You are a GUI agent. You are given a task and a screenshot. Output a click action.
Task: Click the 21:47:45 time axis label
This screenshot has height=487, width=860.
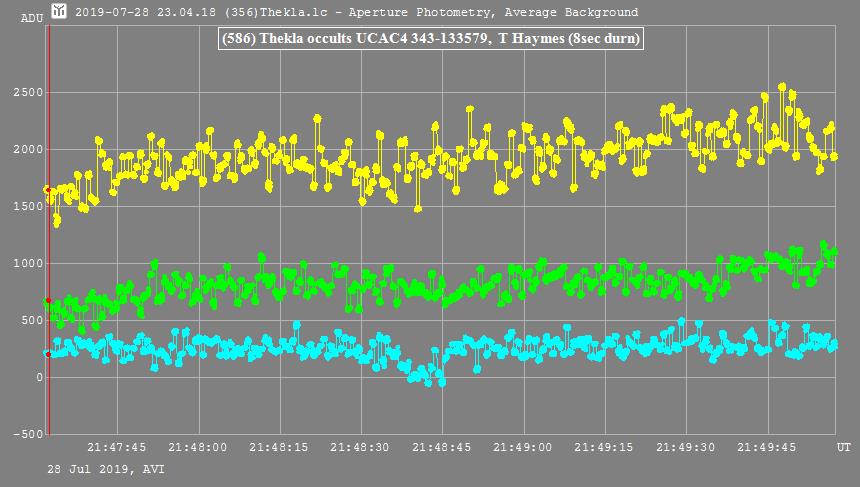117,448
